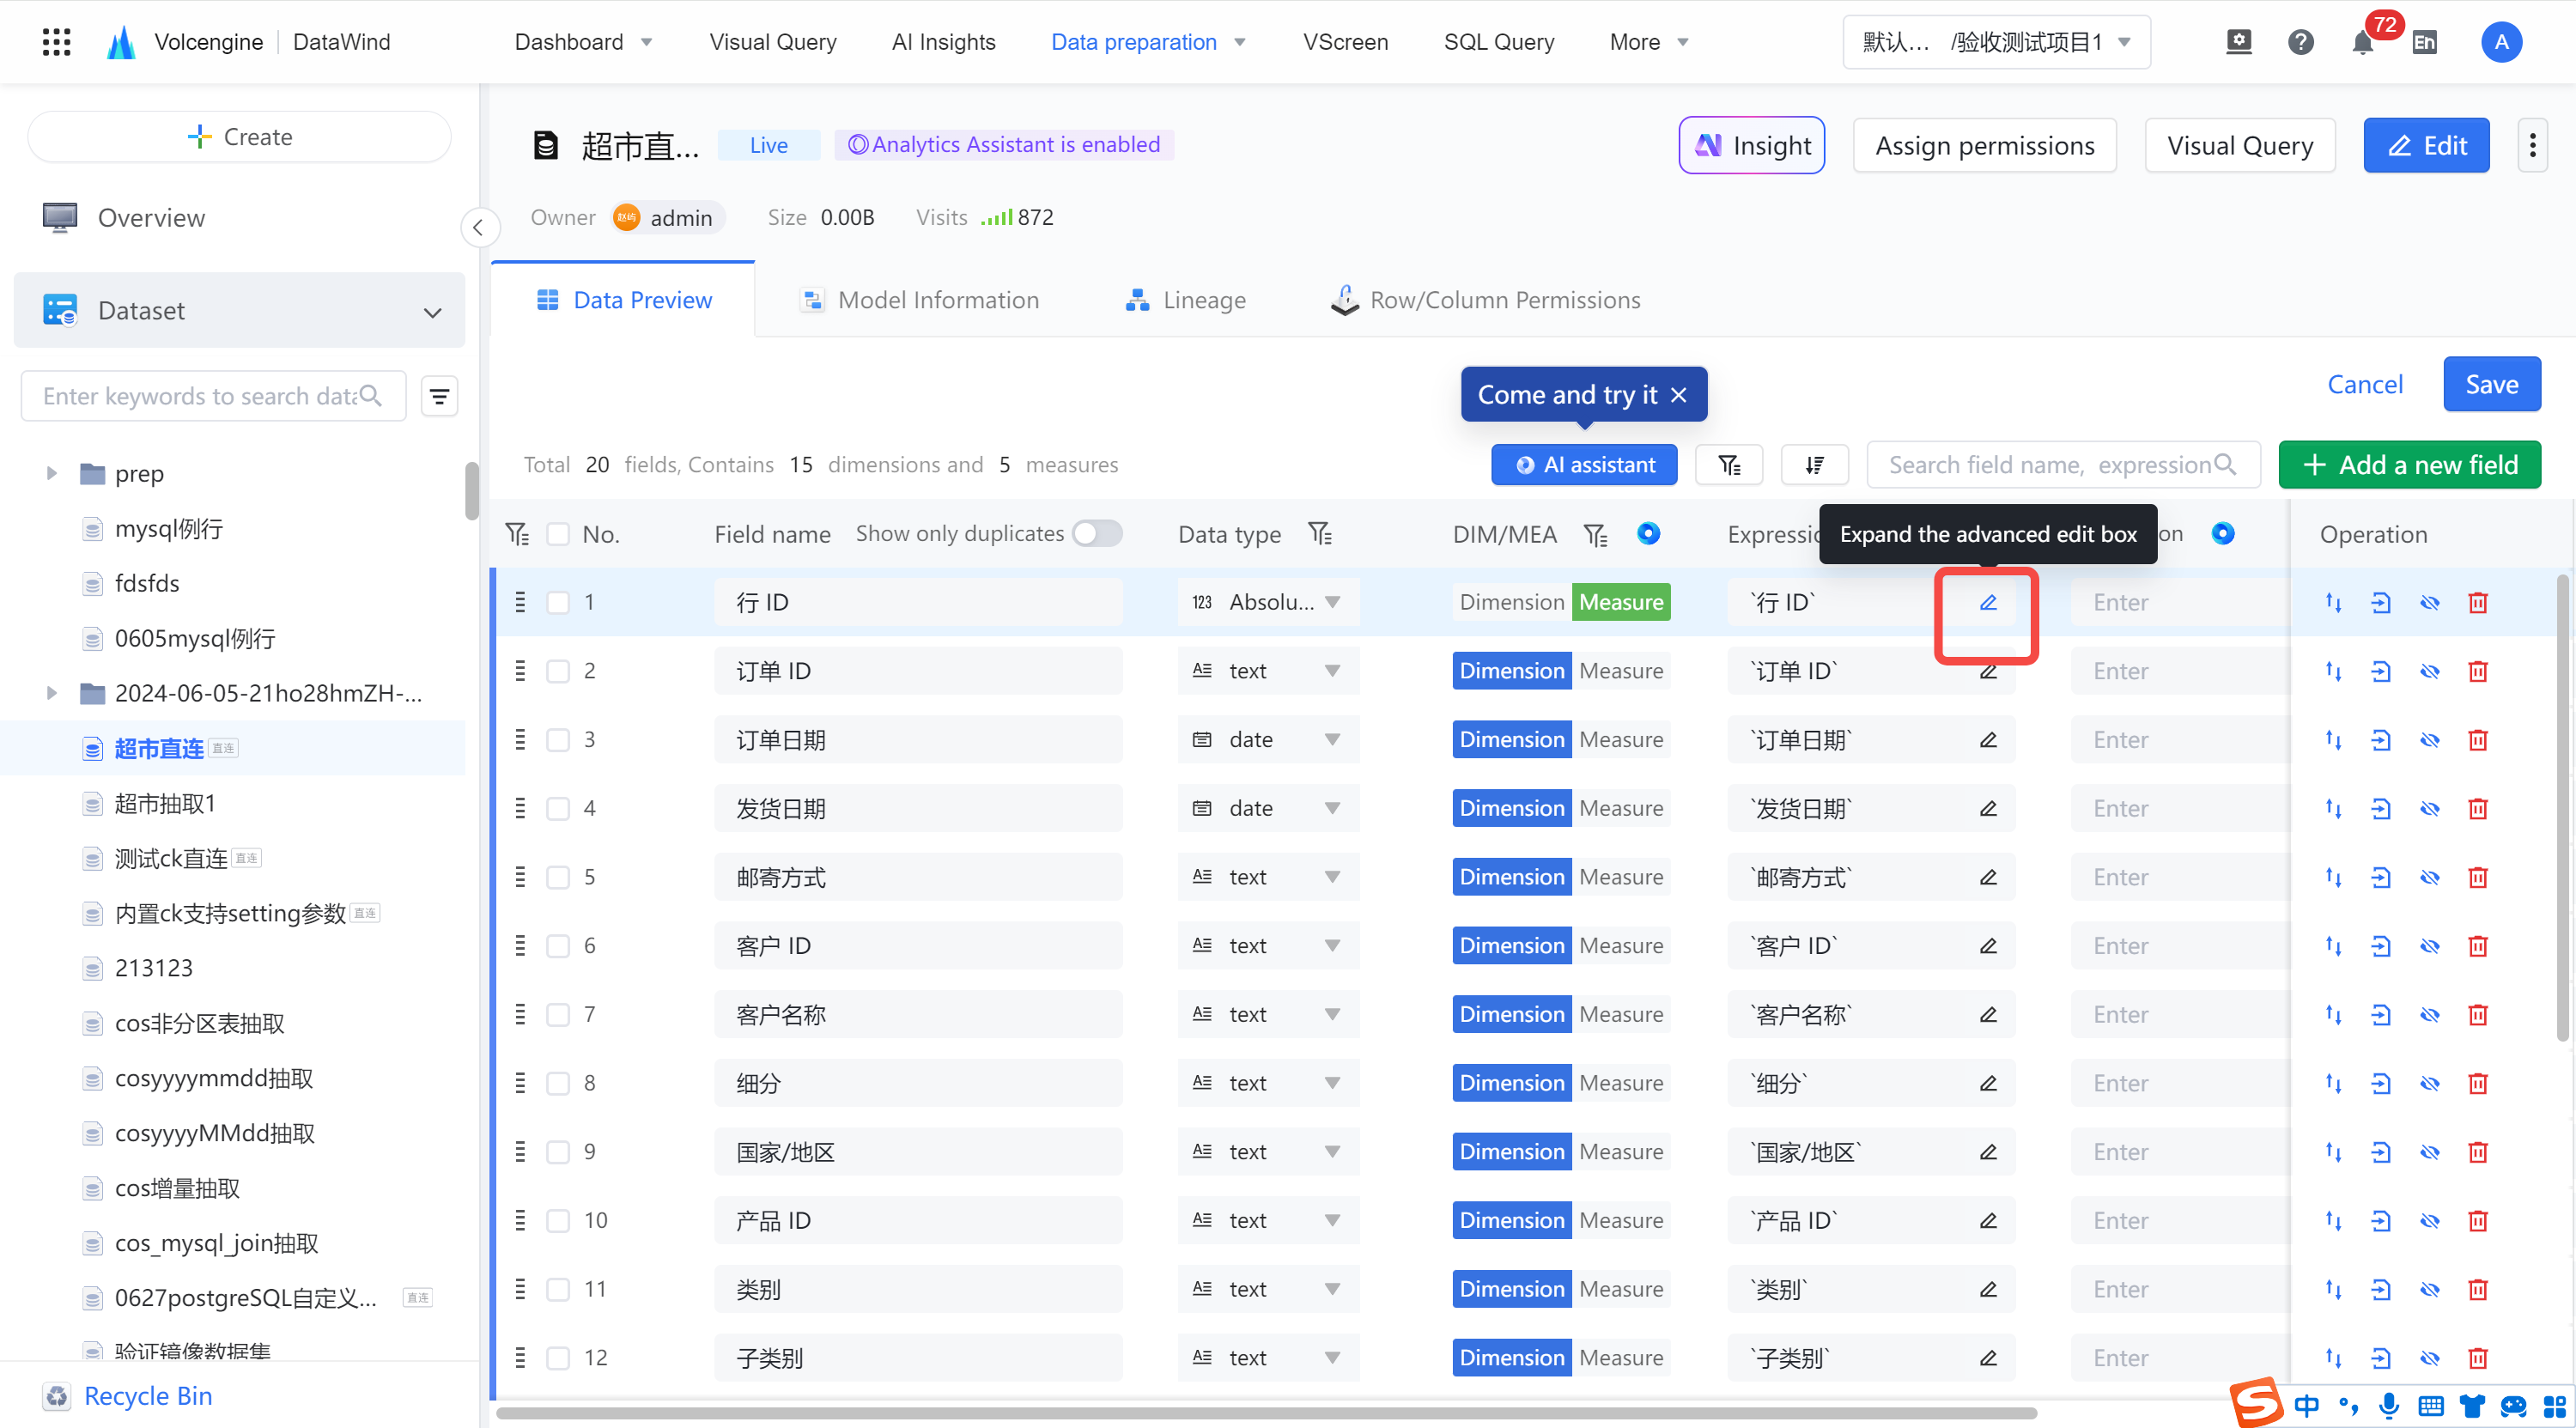Open the app grid launcher icon
Image resolution: width=2576 pixels, height=1428 pixels.
pos(56,41)
